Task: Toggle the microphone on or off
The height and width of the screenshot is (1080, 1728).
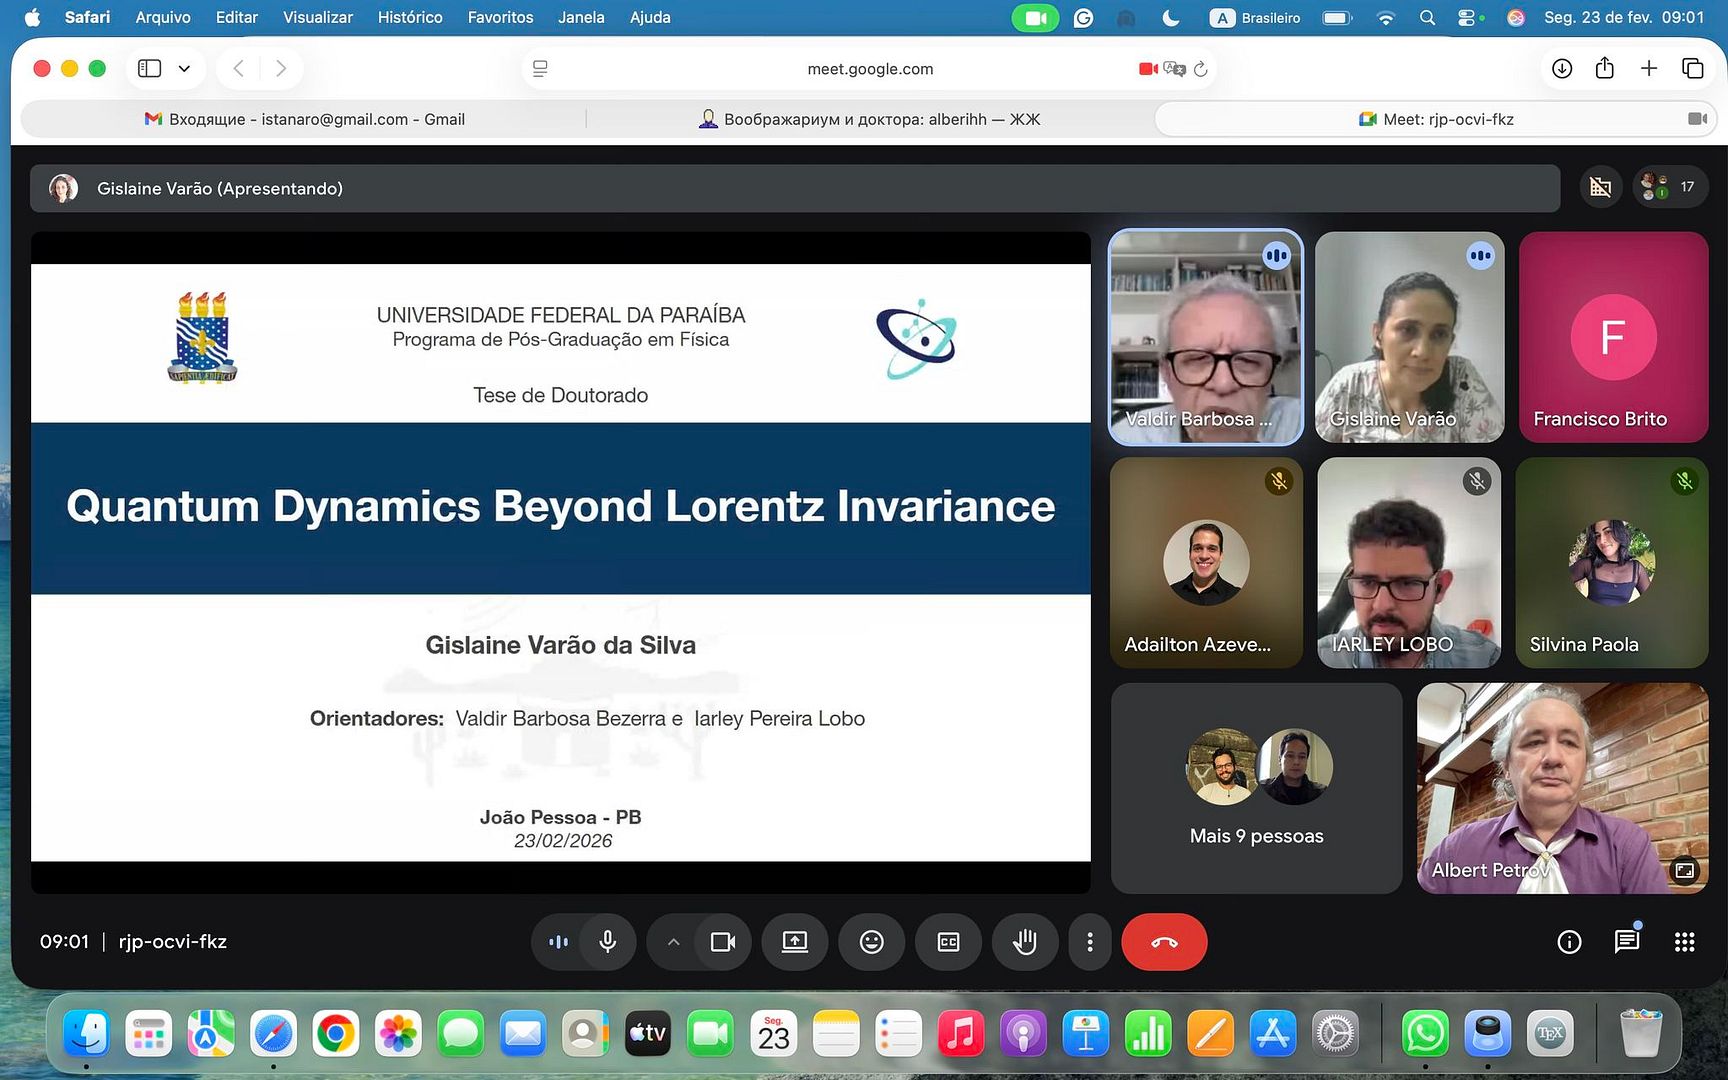Action: tap(607, 942)
